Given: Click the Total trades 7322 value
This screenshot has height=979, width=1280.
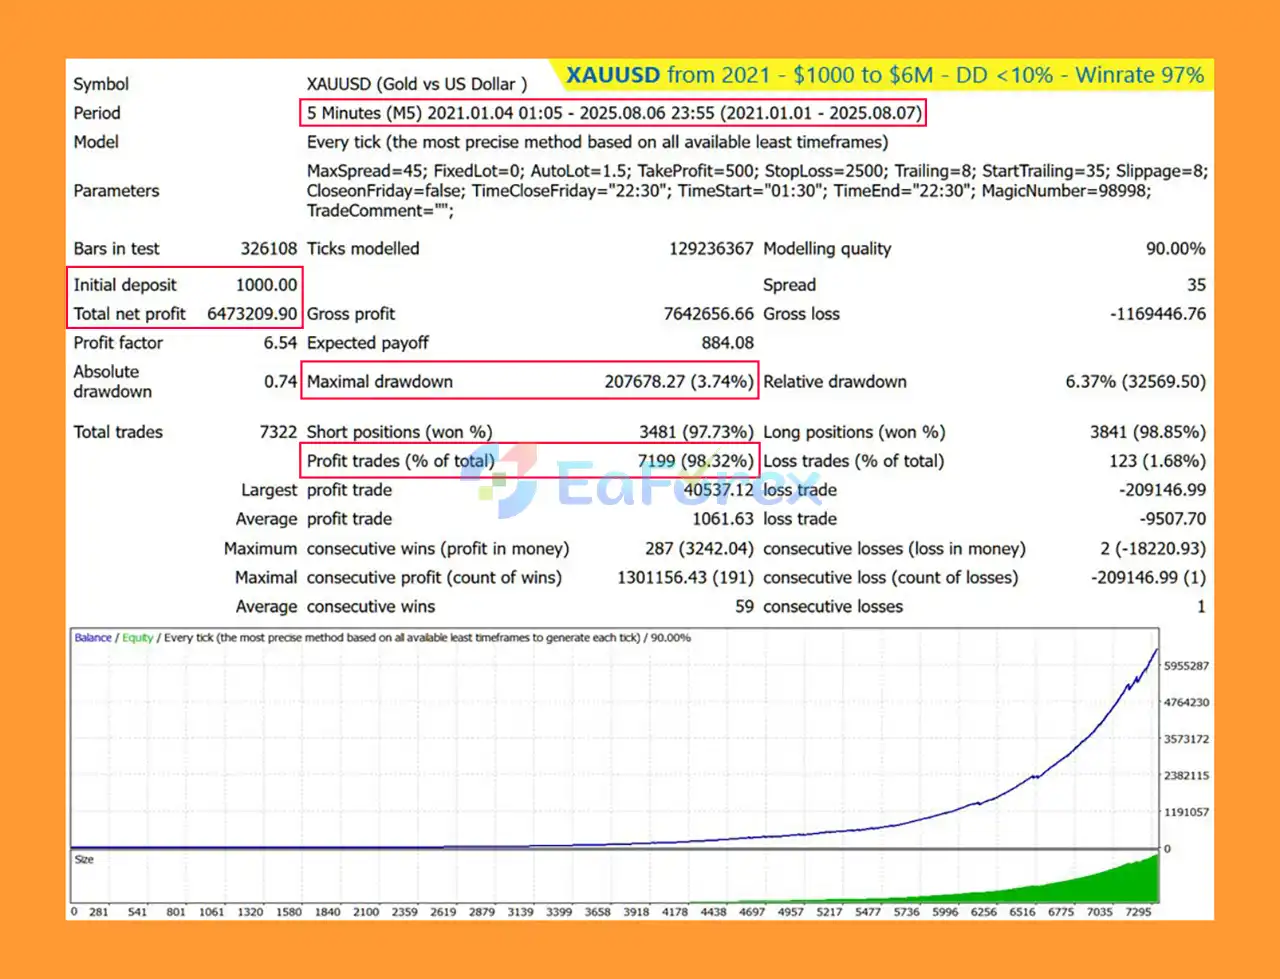Looking at the screenshot, I should (x=278, y=432).
